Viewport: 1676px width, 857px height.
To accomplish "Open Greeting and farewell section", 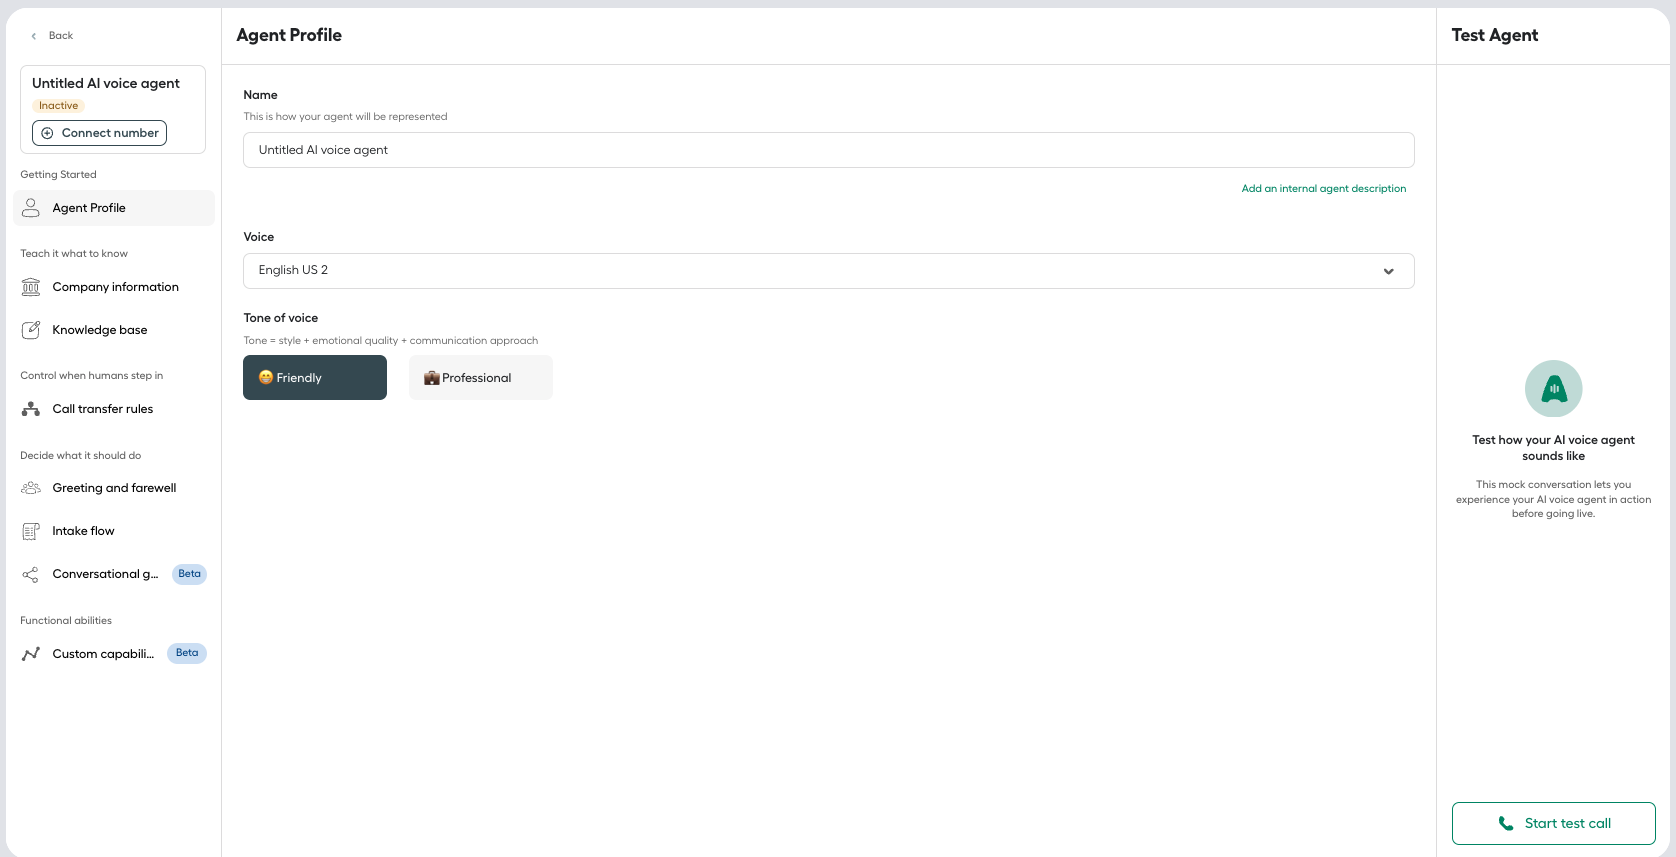I will tap(114, 488).
